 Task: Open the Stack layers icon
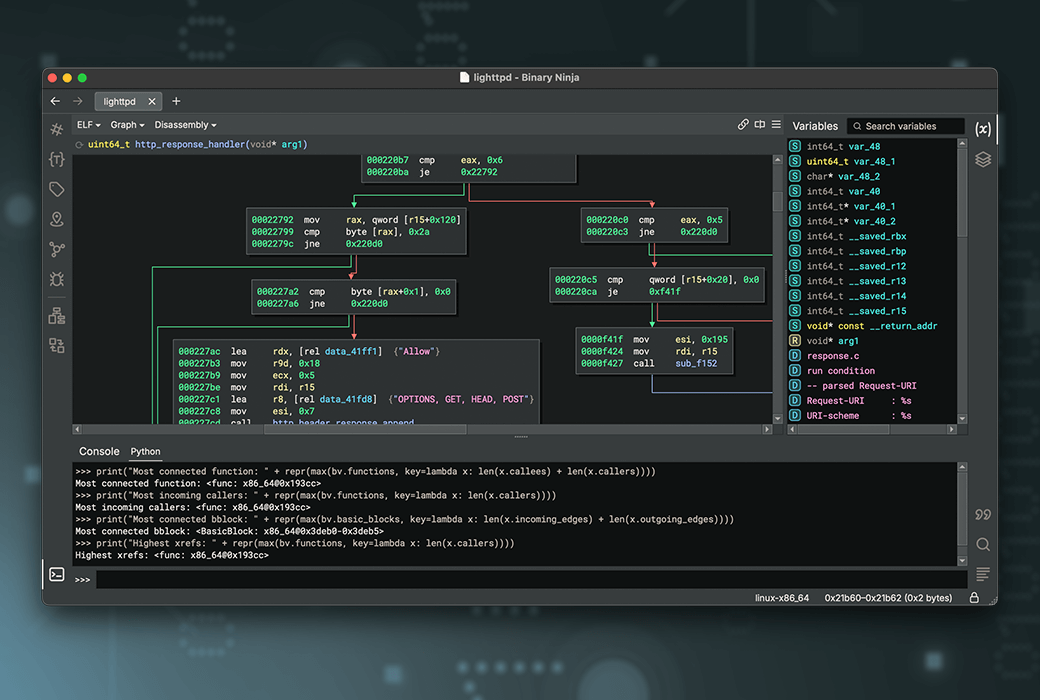pyautogui.click(x=983, y=159)
